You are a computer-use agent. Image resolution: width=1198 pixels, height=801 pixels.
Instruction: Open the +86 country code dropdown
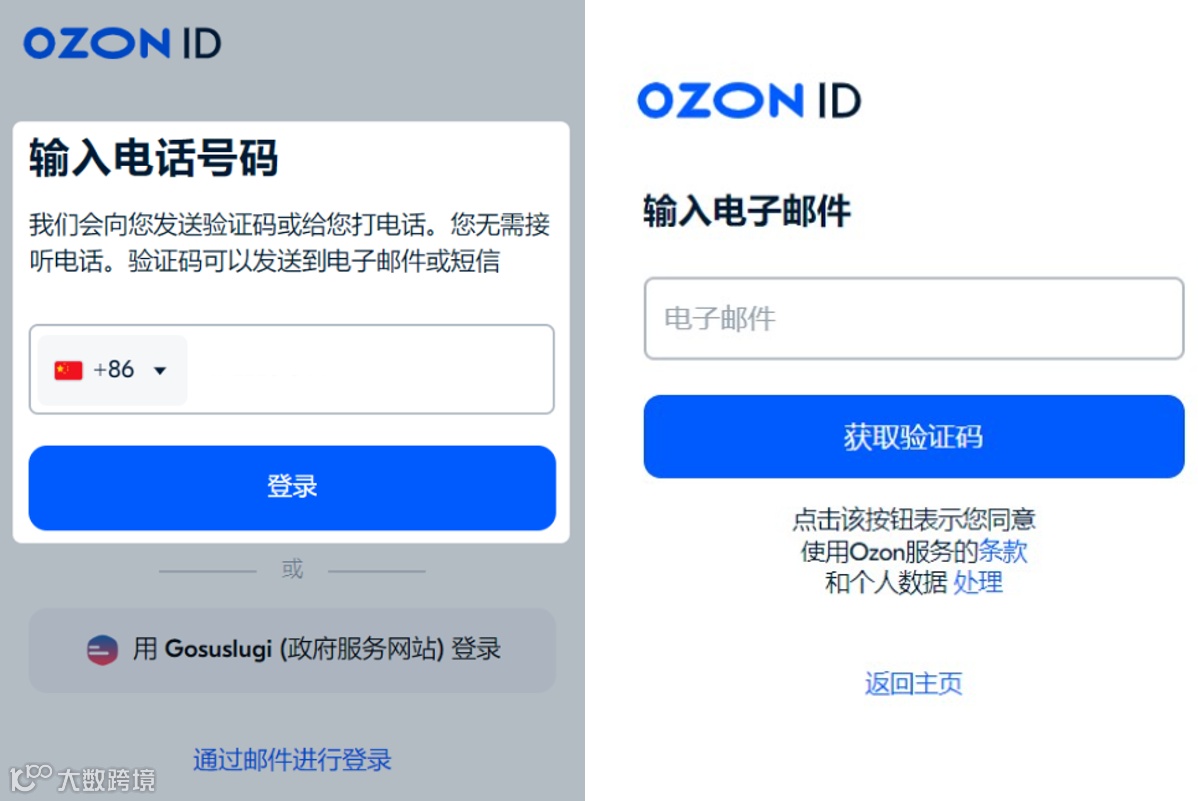(x=112, y=370)
